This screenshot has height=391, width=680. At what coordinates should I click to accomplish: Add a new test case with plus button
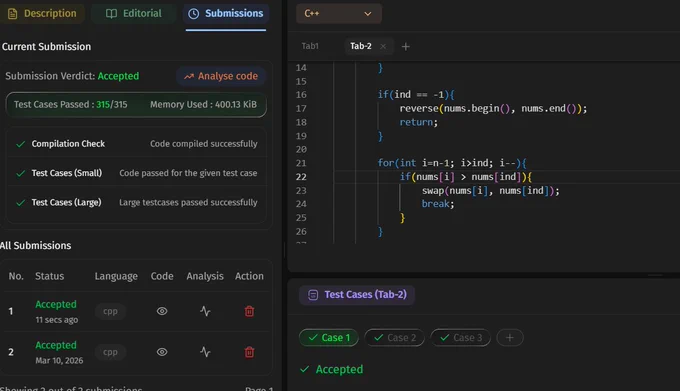coord(510,338)
